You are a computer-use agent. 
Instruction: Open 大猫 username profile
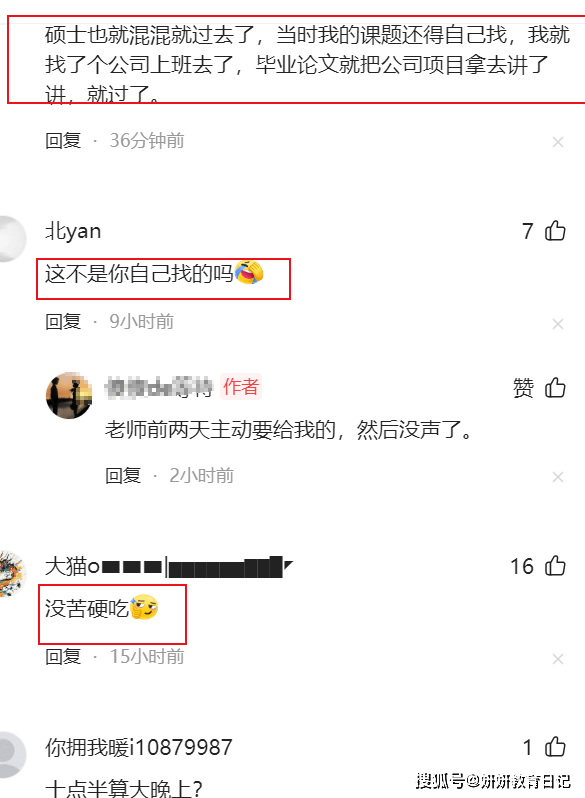pyautogui.click(x=169, y=566)
